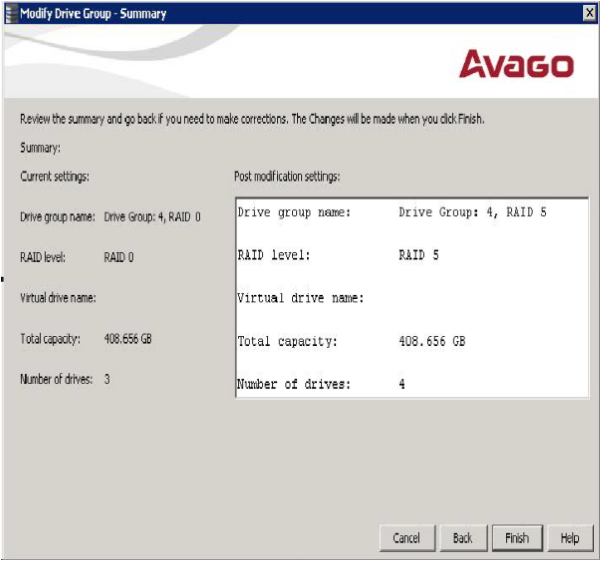Click the title bar application icon
601x561 pixels.
coord(11,14)
